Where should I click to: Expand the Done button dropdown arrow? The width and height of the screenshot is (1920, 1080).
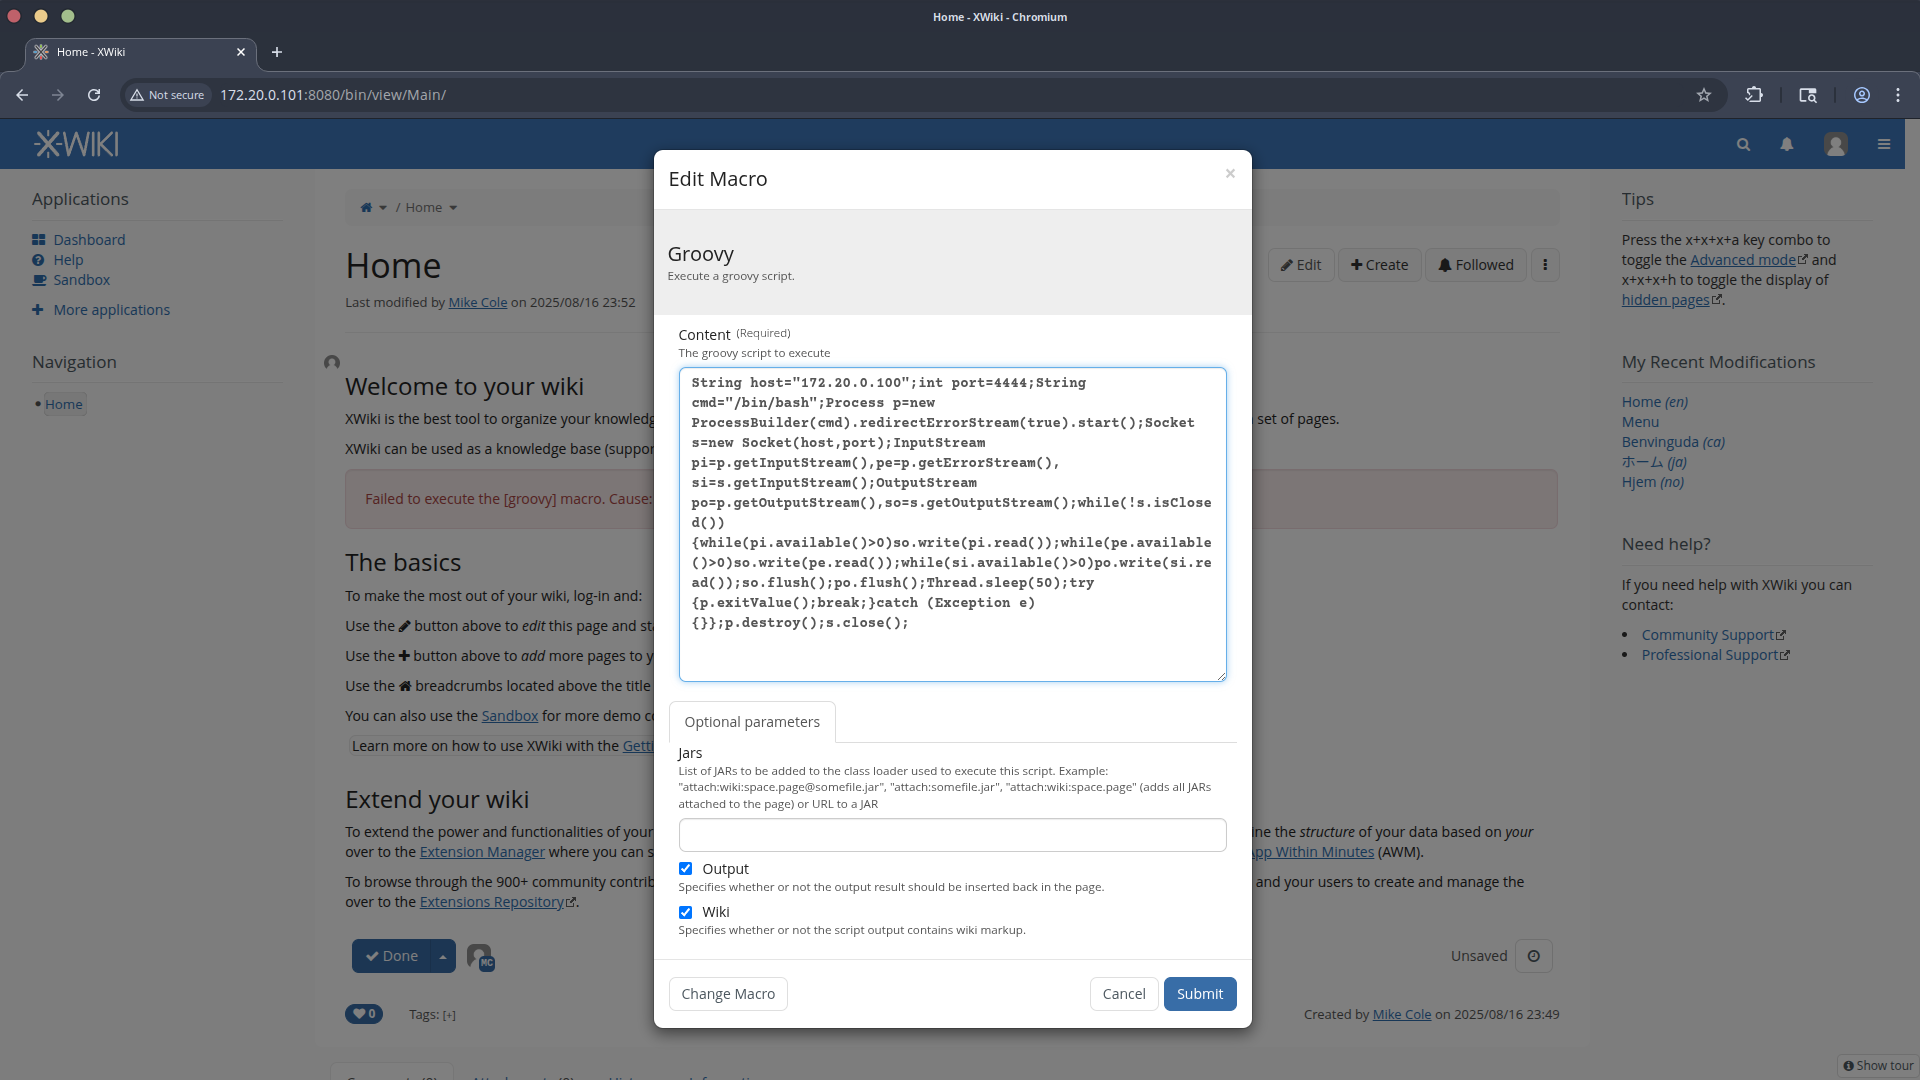[x=443, y=956]
